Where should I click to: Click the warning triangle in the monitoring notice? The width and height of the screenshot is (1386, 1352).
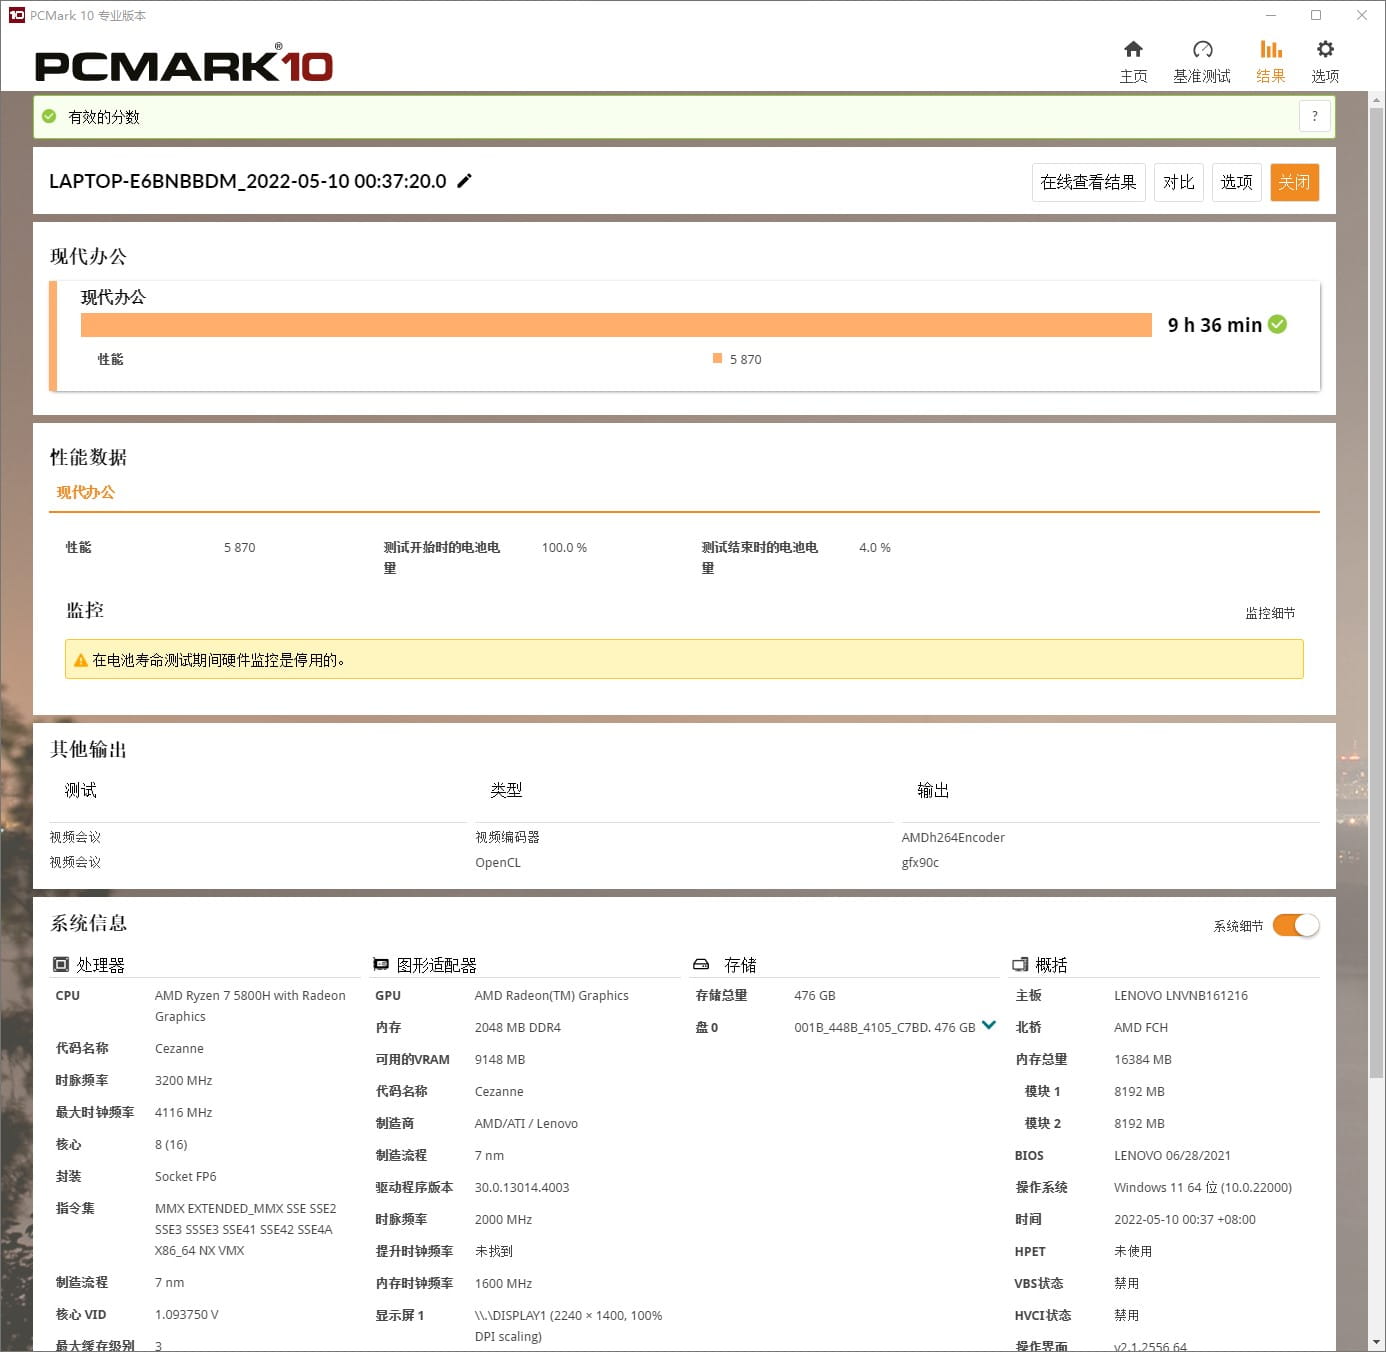81,660
